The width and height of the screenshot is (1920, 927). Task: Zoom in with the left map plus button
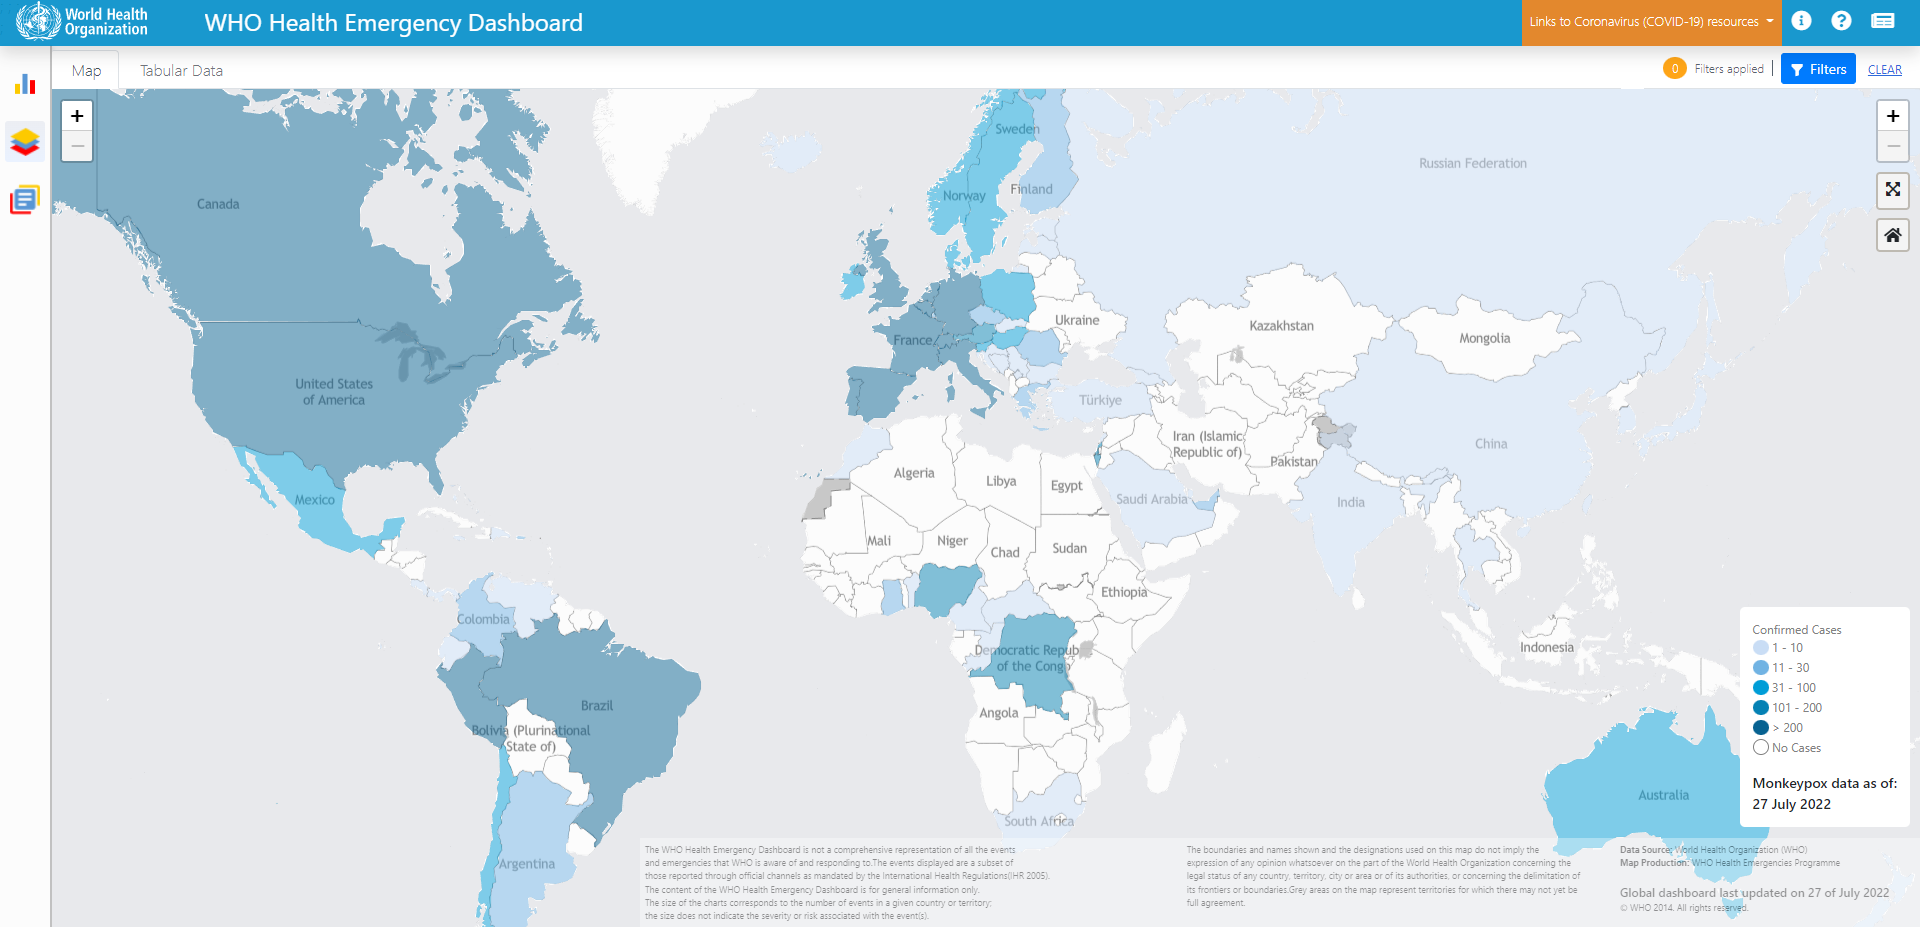(x=77, y=116)
